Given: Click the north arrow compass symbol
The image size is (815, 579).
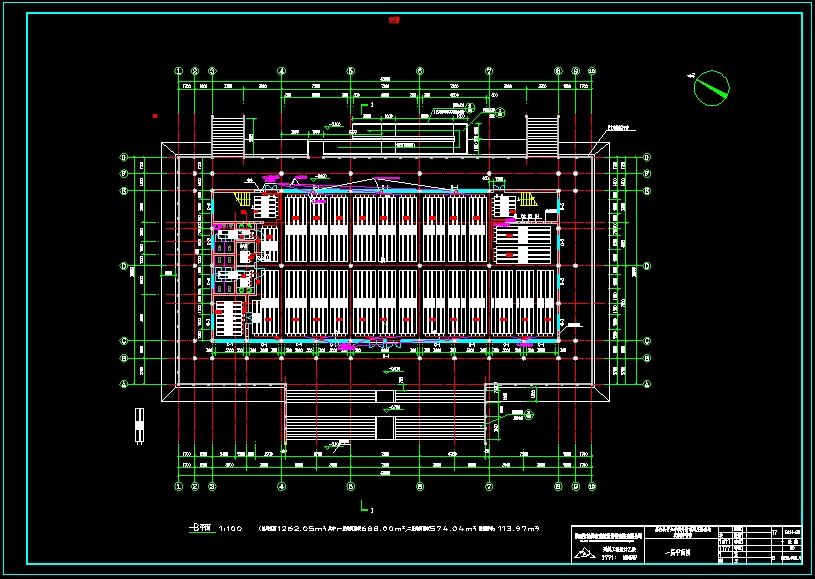Looking at the screenshot, I should tap(711, 87).
